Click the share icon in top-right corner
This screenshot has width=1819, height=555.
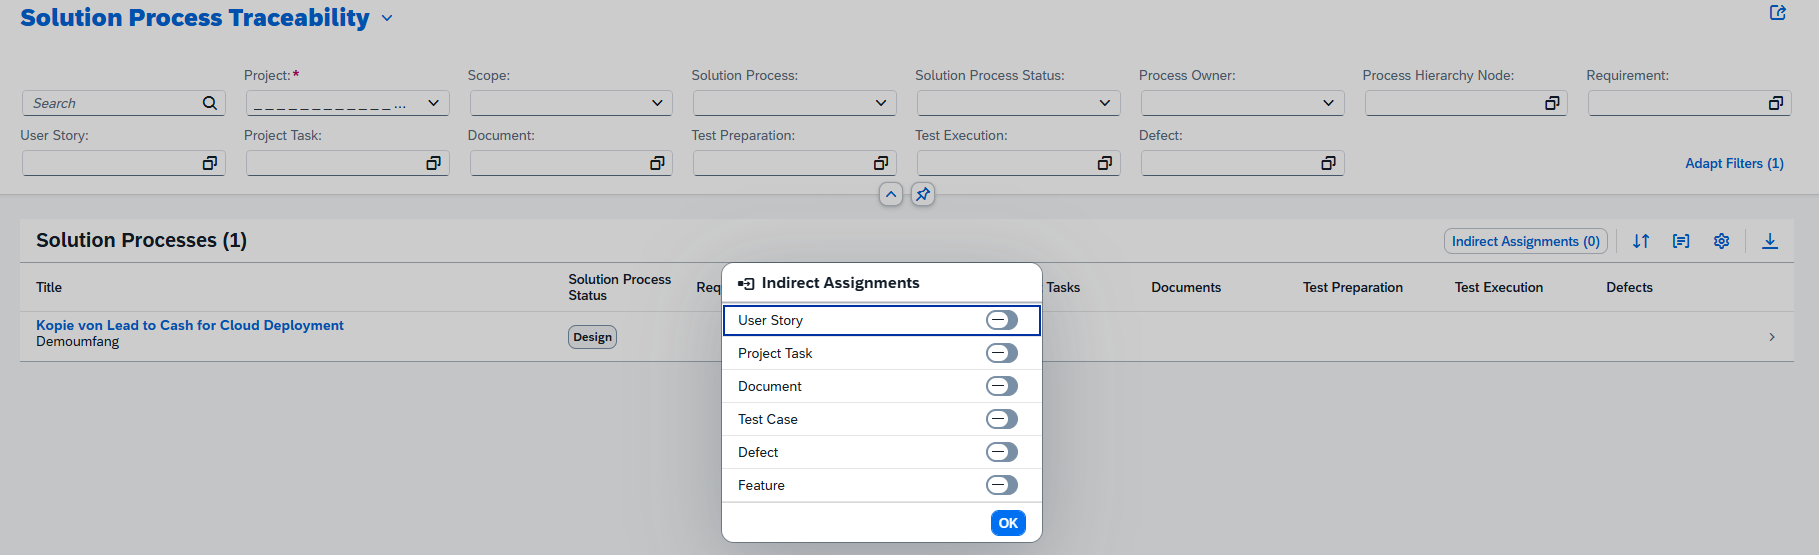click(1777, 13)
